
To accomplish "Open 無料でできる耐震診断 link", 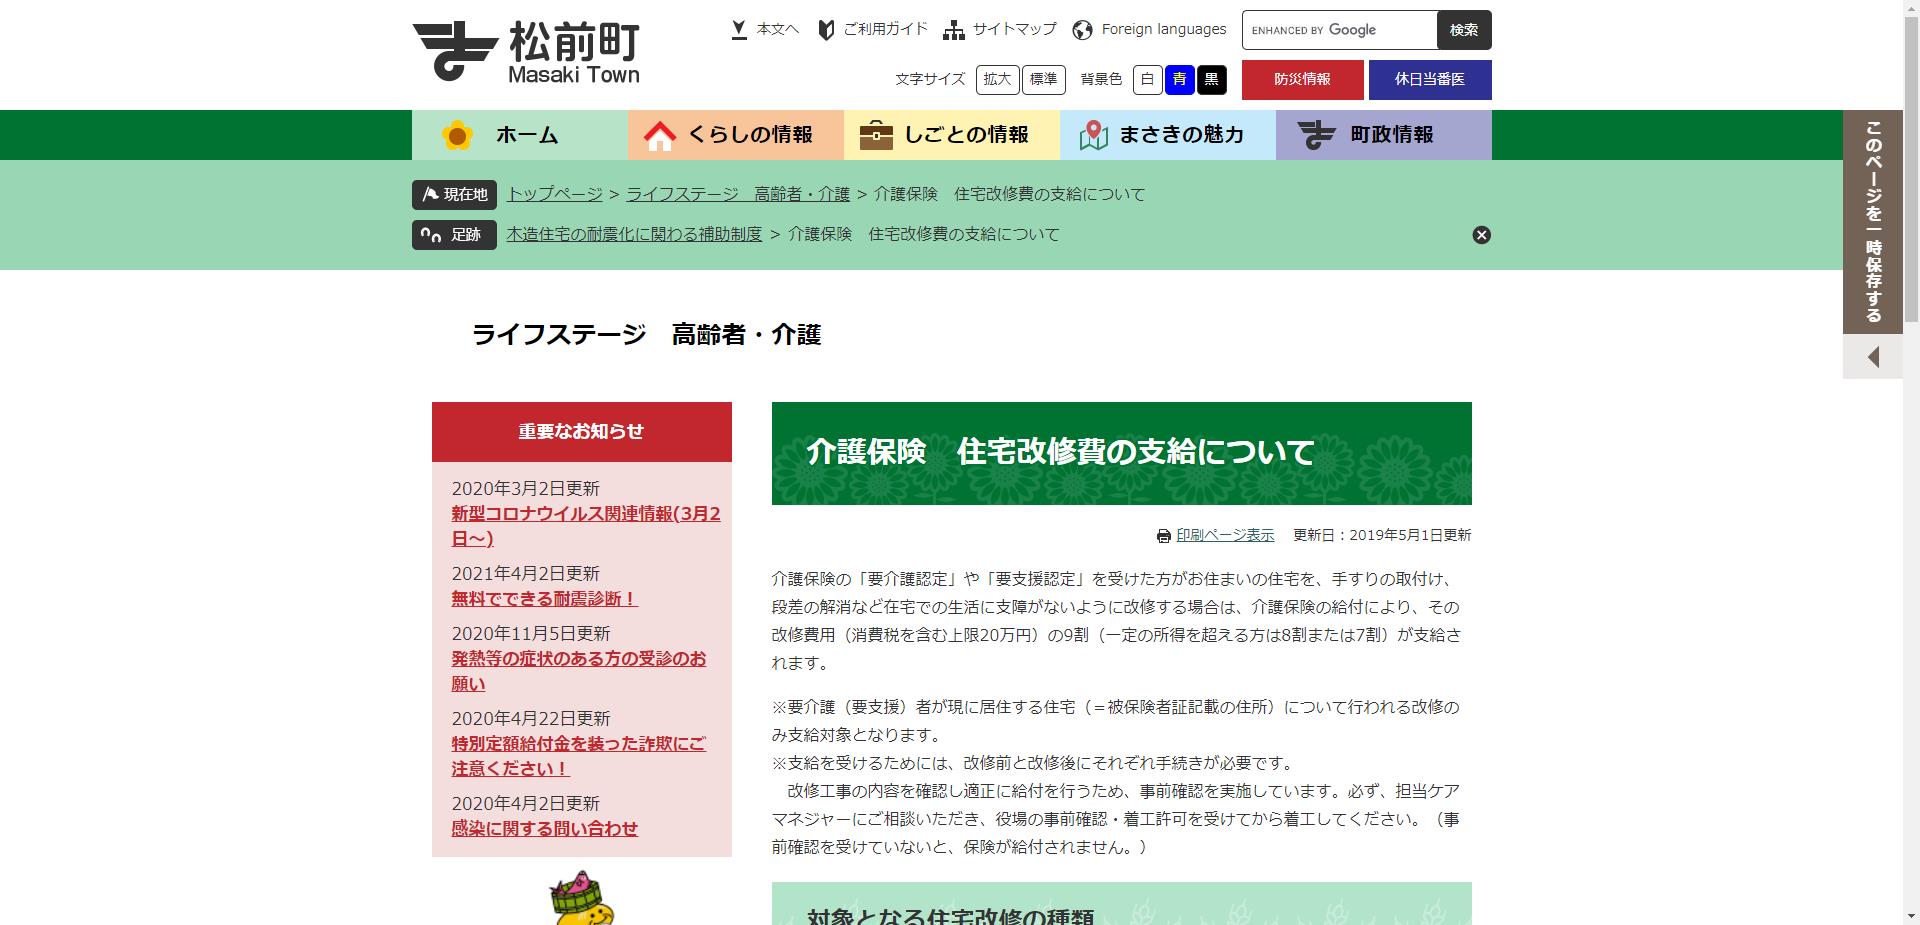I will (543, 599).
